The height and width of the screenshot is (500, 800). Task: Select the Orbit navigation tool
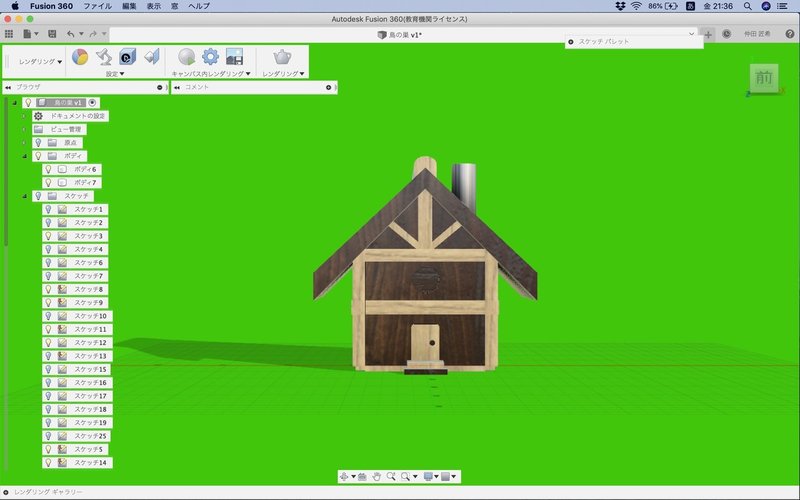click(x=344, y=477)
